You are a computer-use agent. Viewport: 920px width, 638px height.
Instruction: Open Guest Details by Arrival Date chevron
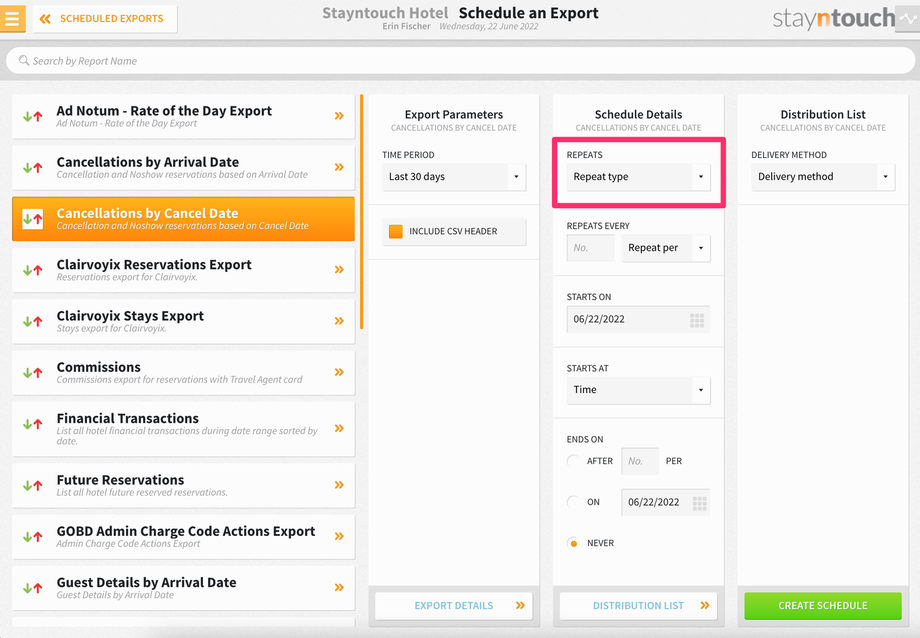[x=339, y=588]
